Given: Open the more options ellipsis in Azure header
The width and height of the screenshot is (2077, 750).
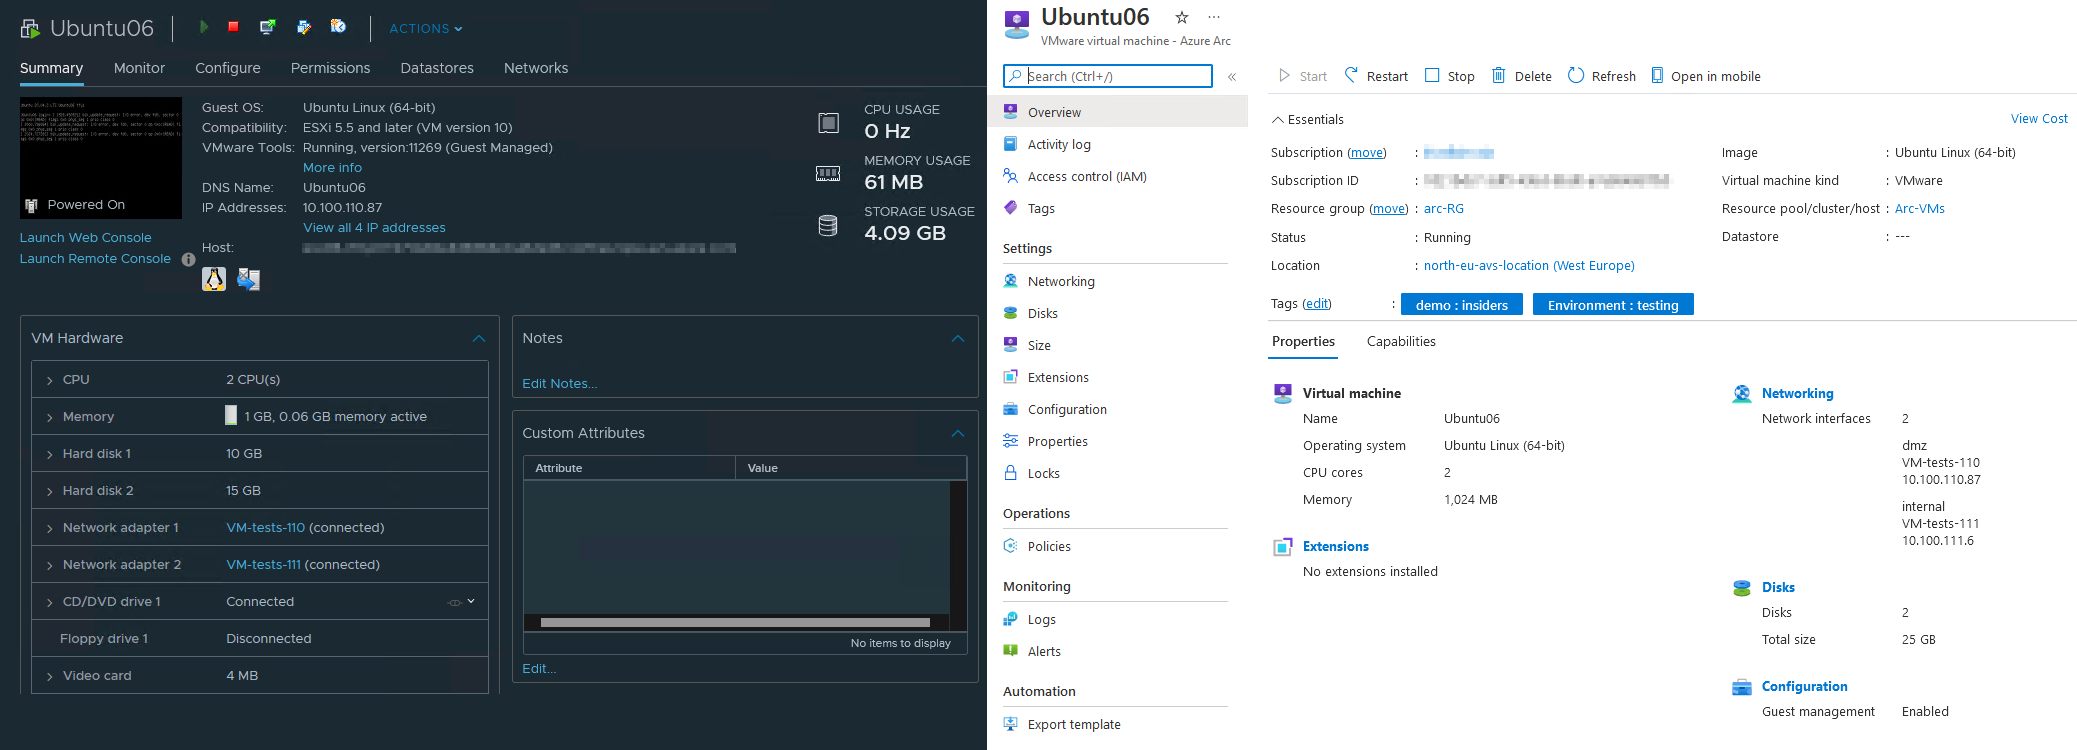Looking at the screenshot, I should point(1214,17).
